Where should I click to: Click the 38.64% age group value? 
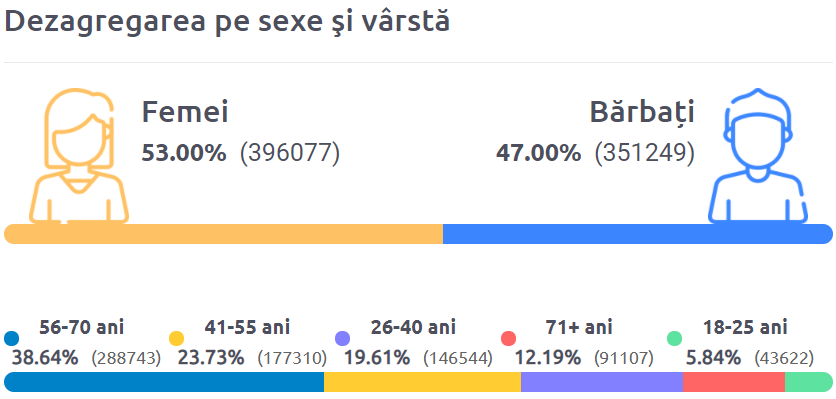point(45,358)
